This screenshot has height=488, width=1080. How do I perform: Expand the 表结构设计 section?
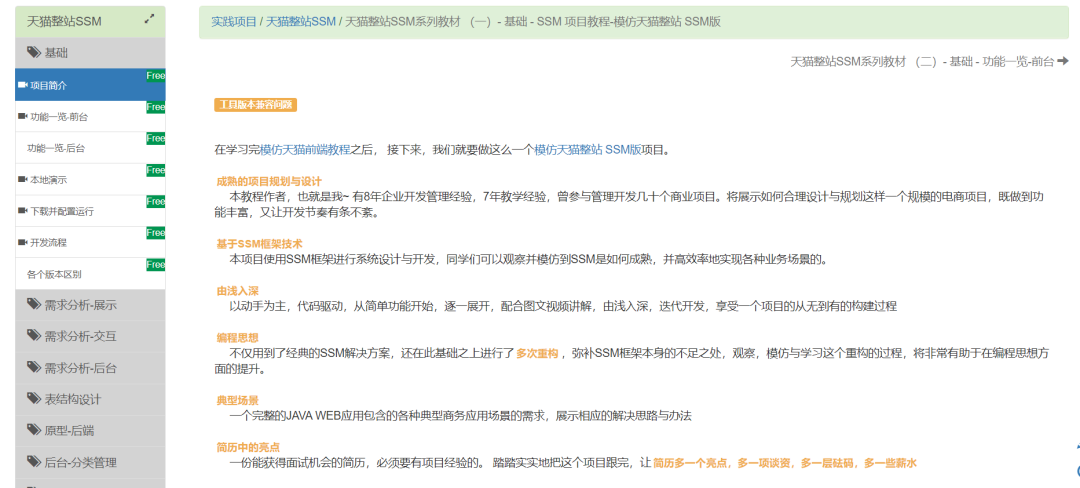72,399
